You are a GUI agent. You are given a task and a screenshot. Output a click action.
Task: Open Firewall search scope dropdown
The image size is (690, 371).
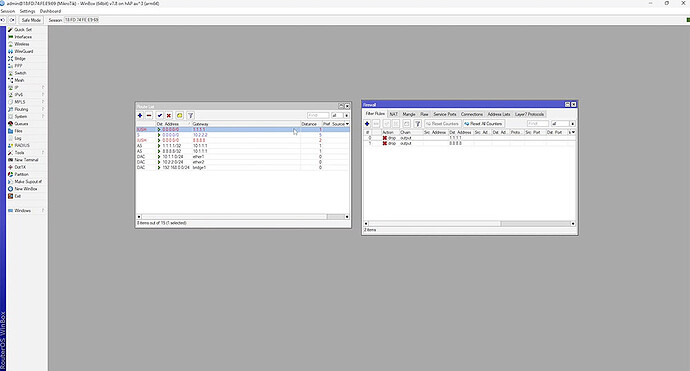[x=573, y=124]
